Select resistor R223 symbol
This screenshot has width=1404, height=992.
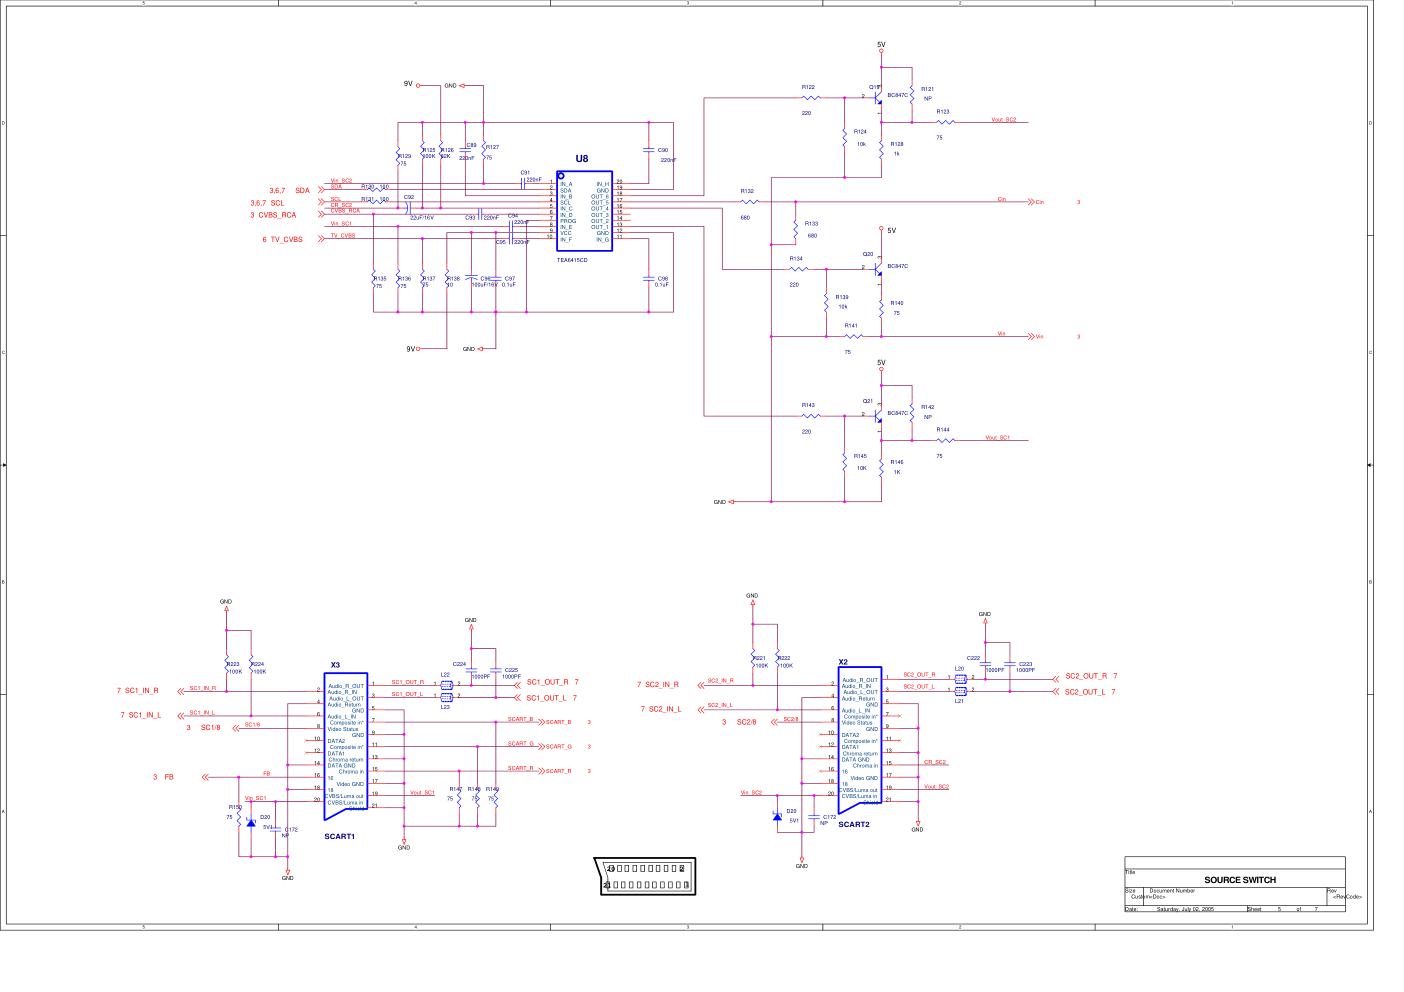click(x=227, y=664)
